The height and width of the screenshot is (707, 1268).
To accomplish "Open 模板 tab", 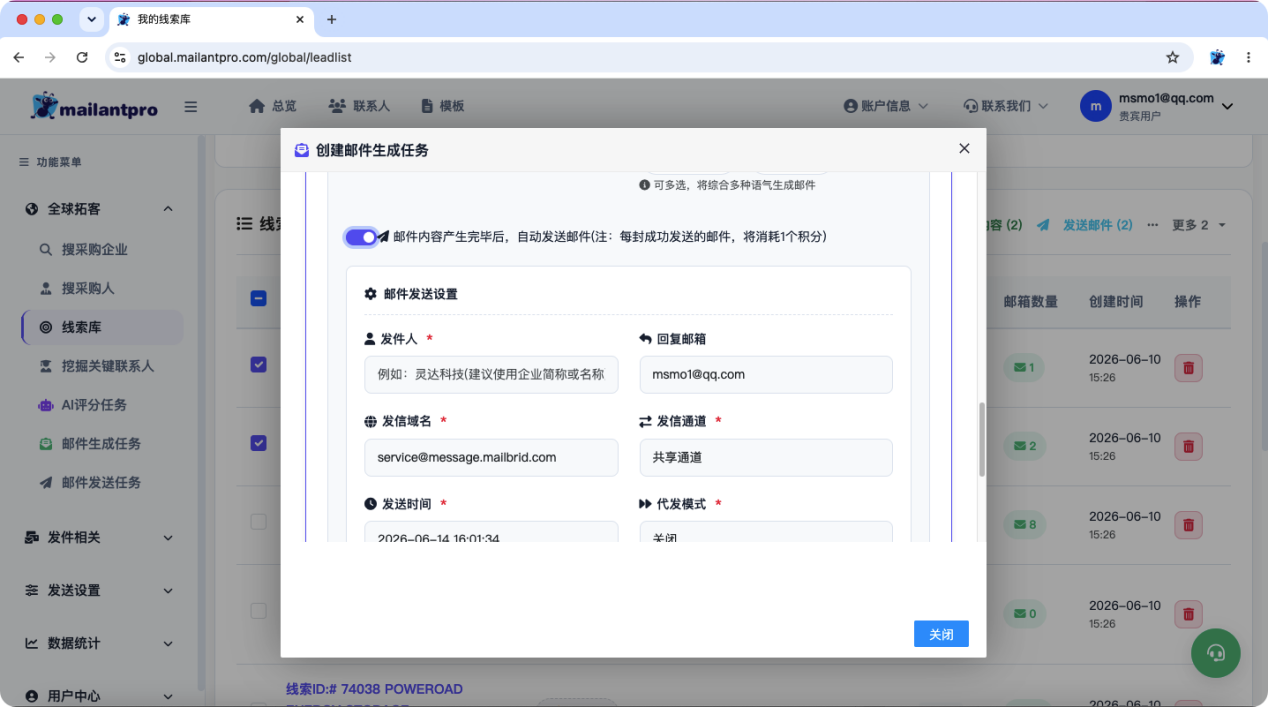I will click(442, 106).
